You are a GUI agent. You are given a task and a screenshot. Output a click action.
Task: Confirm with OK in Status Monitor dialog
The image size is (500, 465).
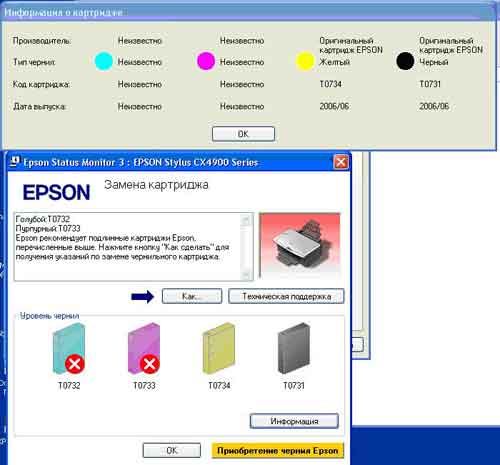click(x=172, y=450)
